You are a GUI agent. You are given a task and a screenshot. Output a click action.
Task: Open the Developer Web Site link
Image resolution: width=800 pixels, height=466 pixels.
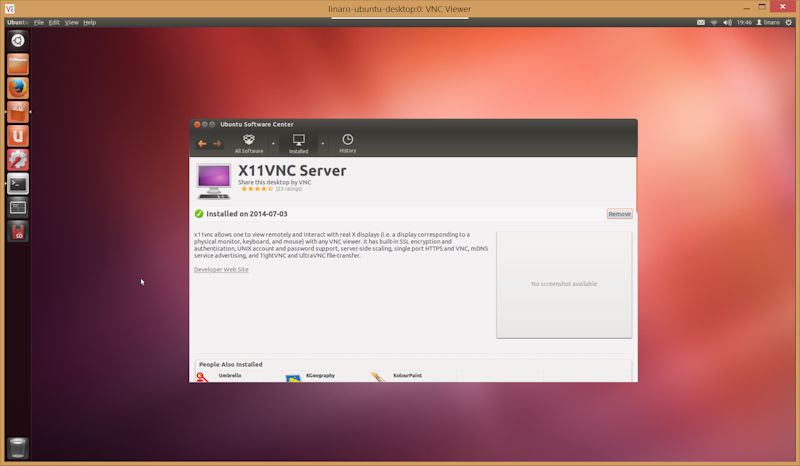point(221,269)
